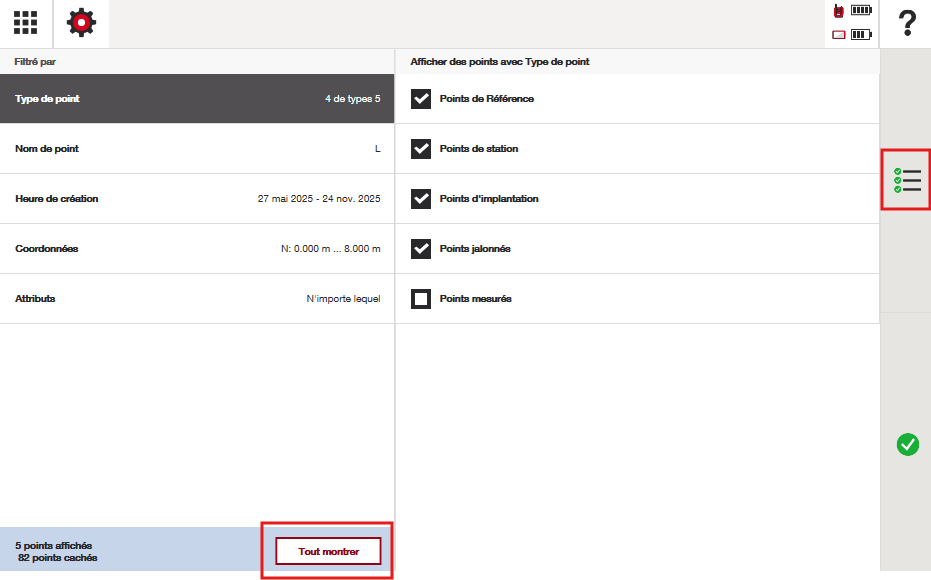Toggle Points de station checkbox
The width and height of the screenshot is (931, 580).
tap(421, 149)
